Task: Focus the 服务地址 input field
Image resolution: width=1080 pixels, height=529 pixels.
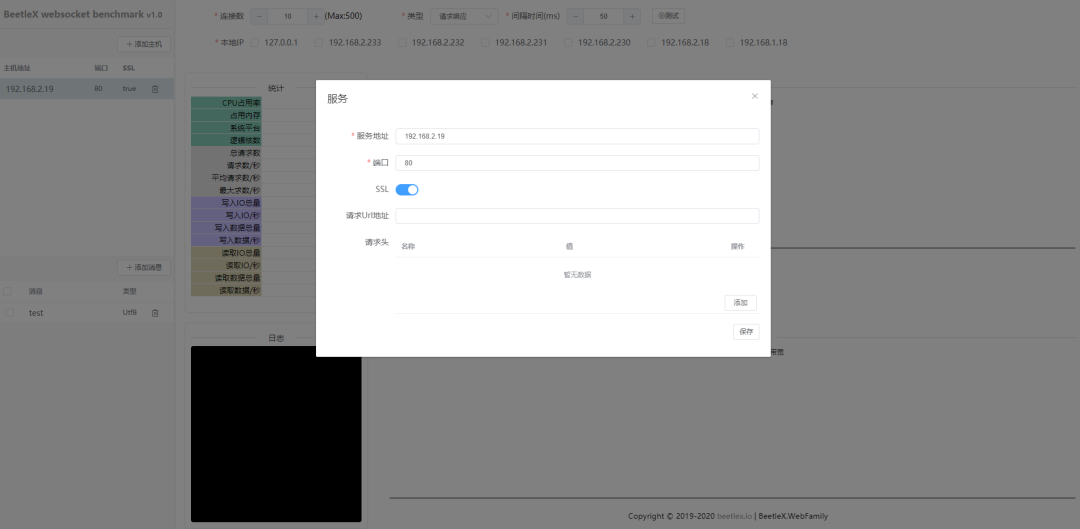Action: coord(577,136)
